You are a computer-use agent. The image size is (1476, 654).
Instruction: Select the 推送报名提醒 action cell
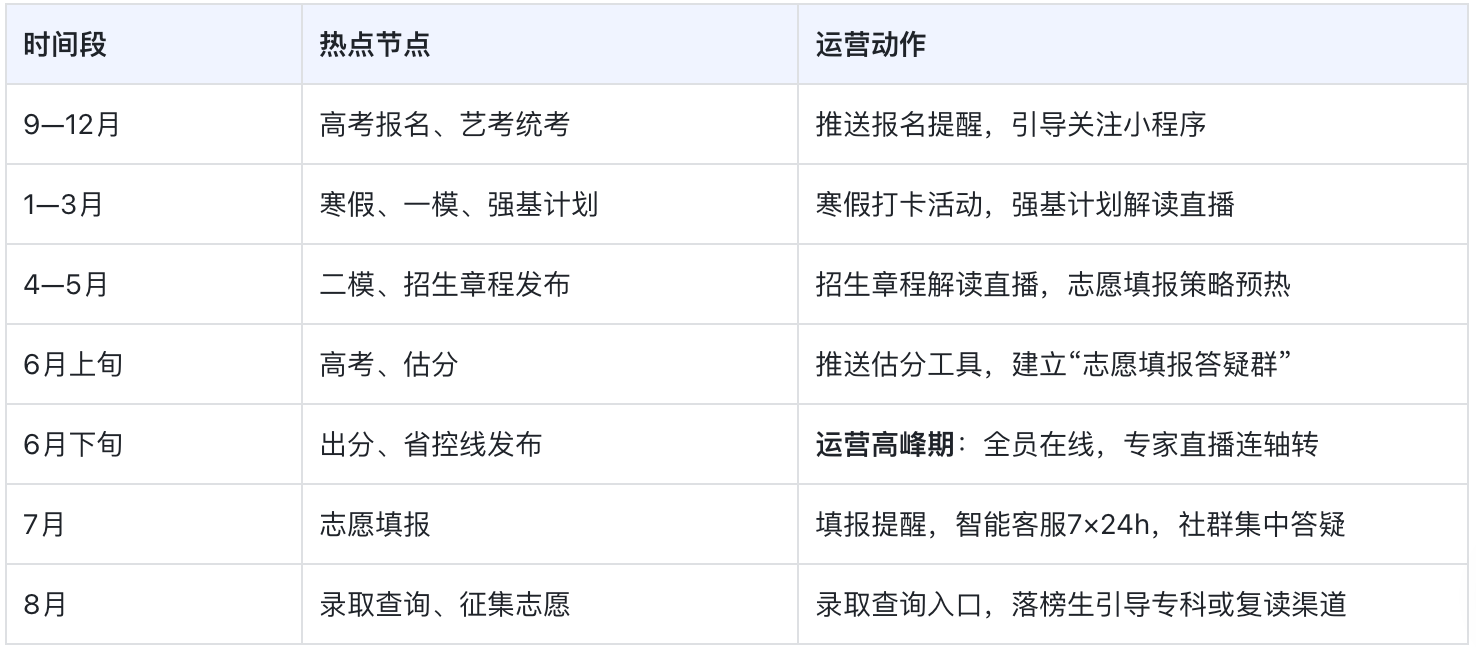1011,125
